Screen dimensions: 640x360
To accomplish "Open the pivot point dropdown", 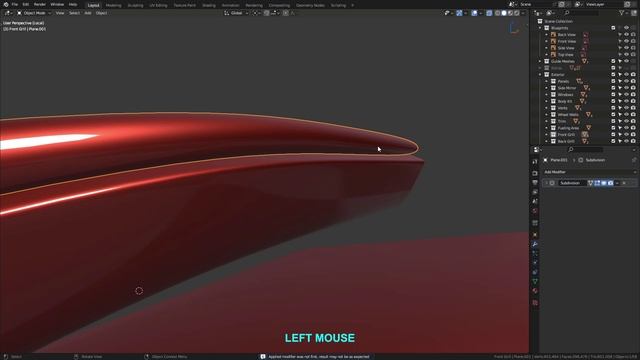I will coord(256,13).
